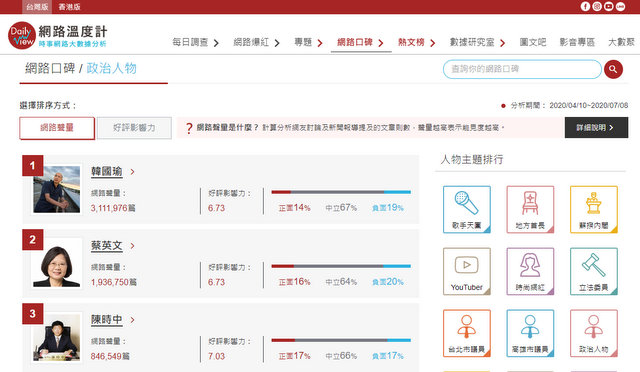Click the question mark icon beside 網路聲量是什麼

(x=189, y=128)
